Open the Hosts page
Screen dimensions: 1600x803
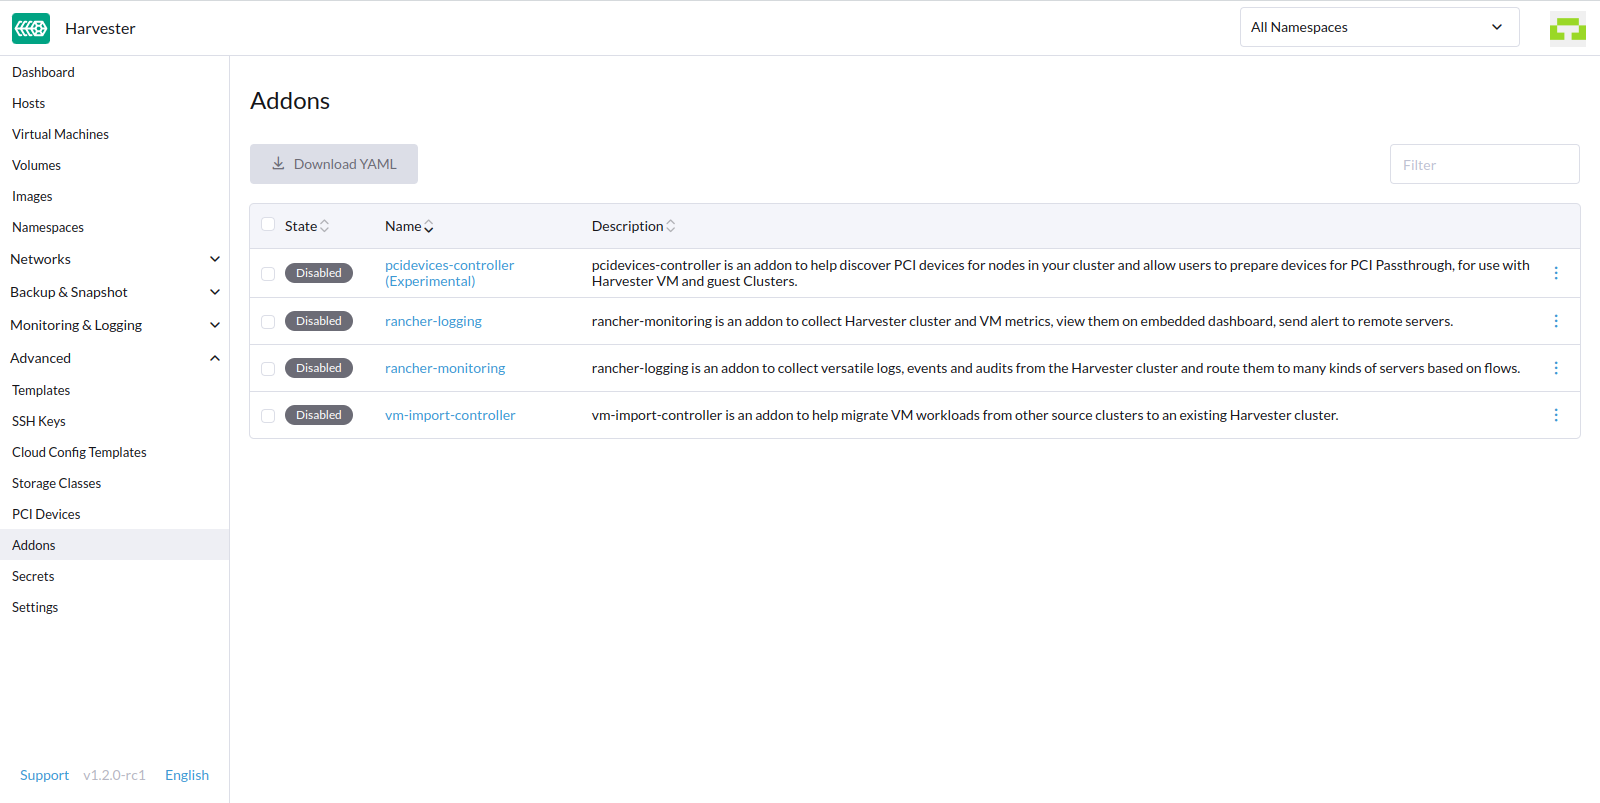28,103
